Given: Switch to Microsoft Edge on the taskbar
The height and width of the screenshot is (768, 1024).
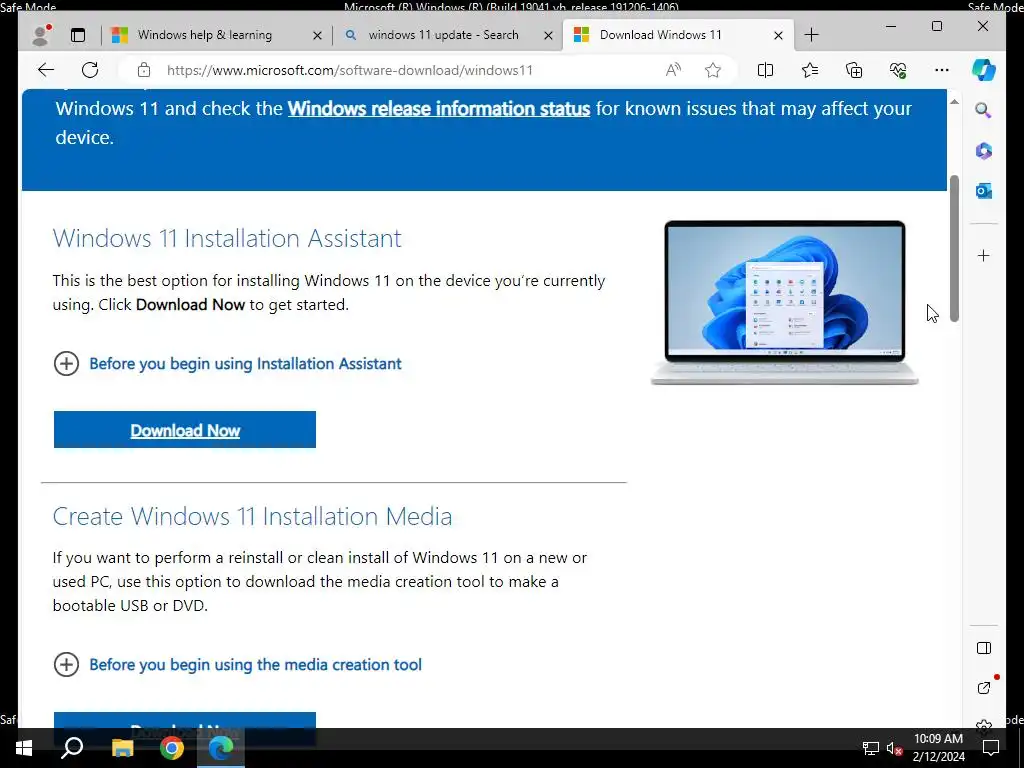Looking at the screenshot, I should click(x=221, y=748).
